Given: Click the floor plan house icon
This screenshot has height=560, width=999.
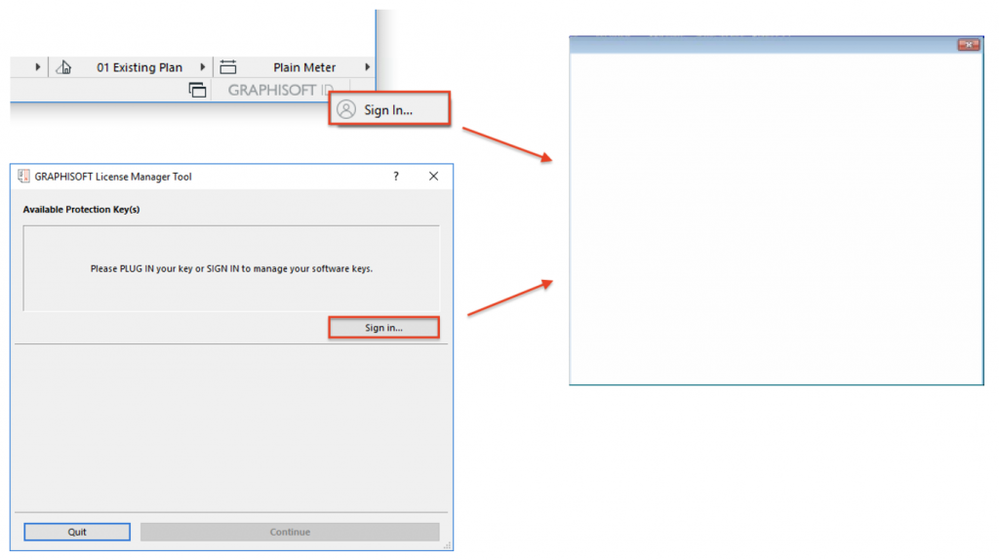Looking at the screenshot, I should [x=64, y=67].
